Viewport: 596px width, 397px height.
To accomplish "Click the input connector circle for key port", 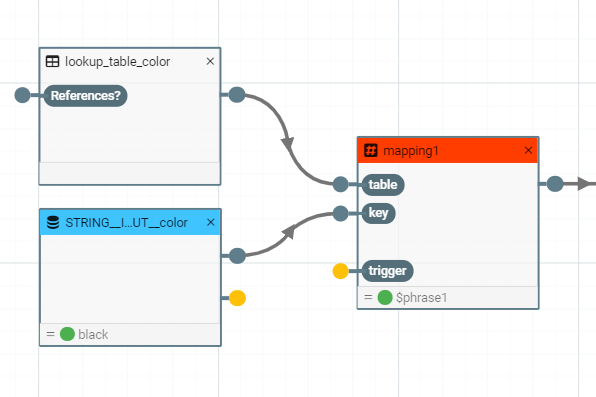I will (341, 213).
